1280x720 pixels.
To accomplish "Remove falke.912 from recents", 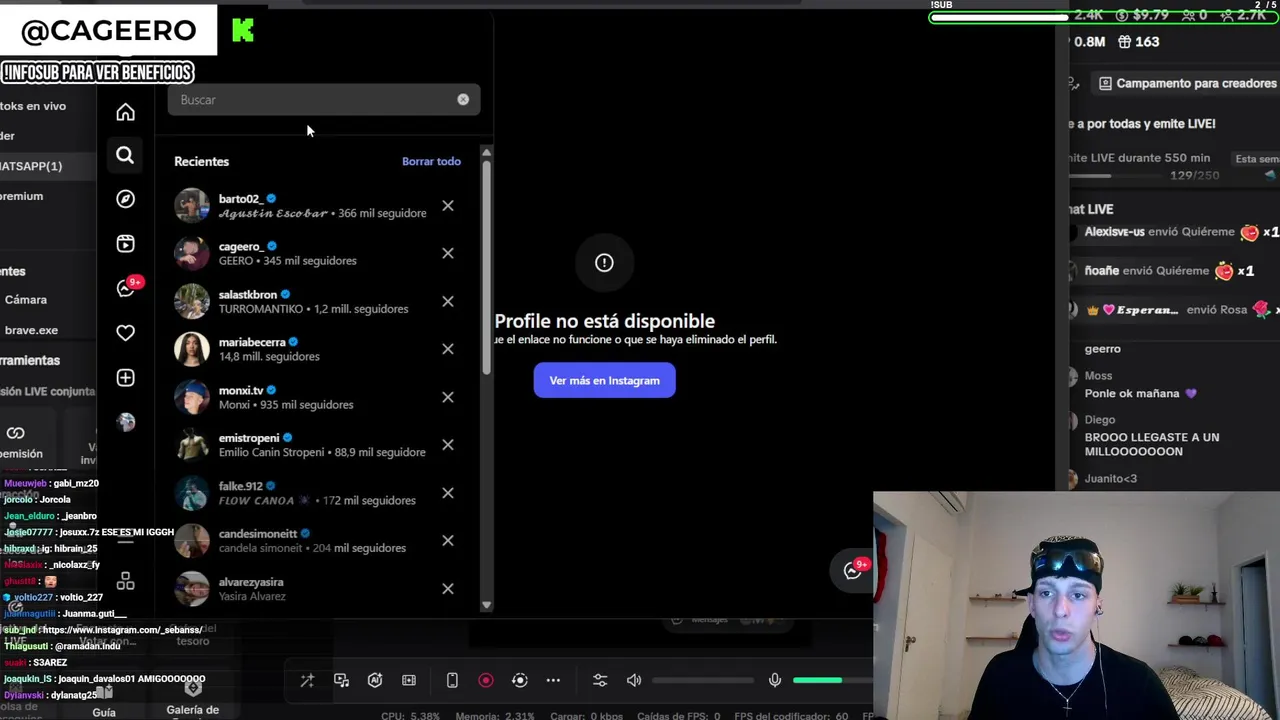I will click(448, 493).
